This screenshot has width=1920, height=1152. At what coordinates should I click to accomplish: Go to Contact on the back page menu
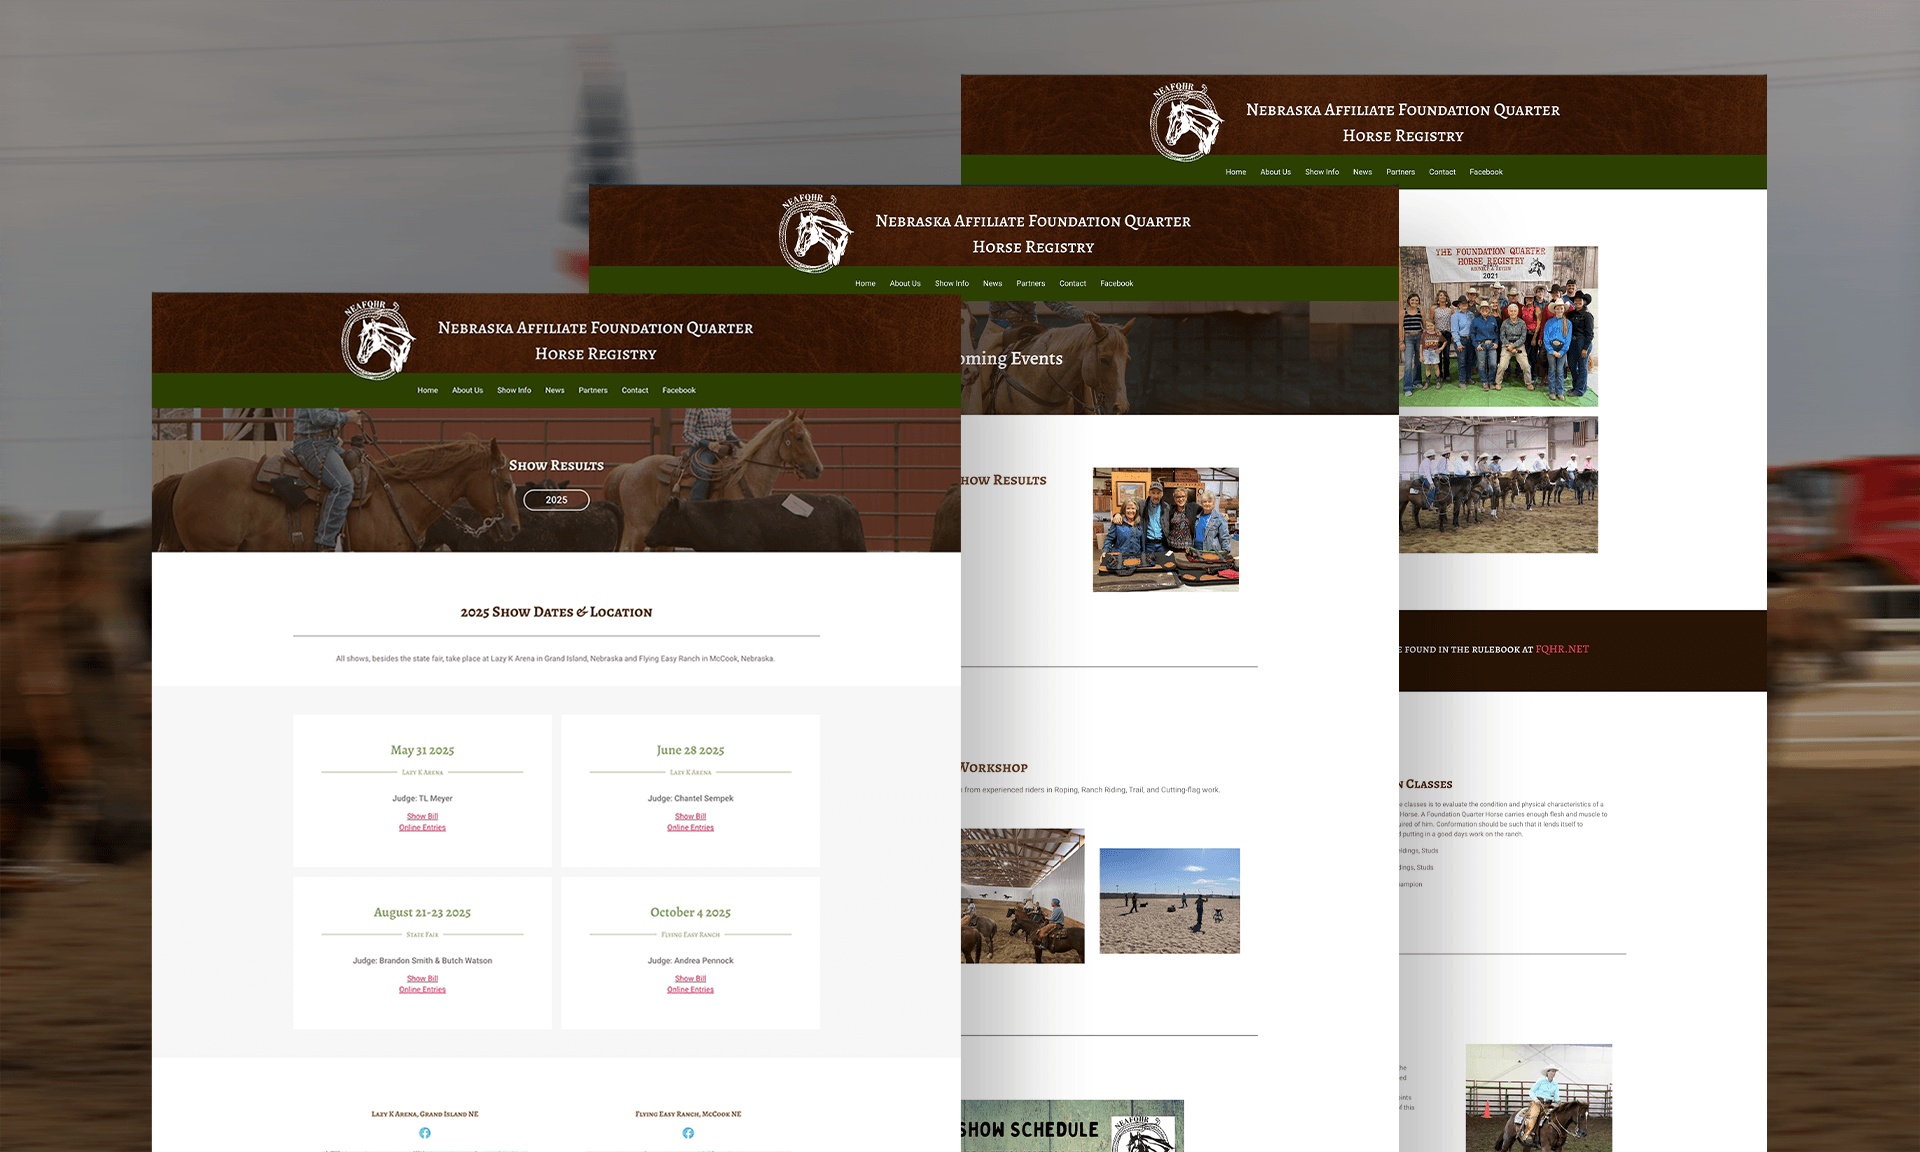(1442, 172)
